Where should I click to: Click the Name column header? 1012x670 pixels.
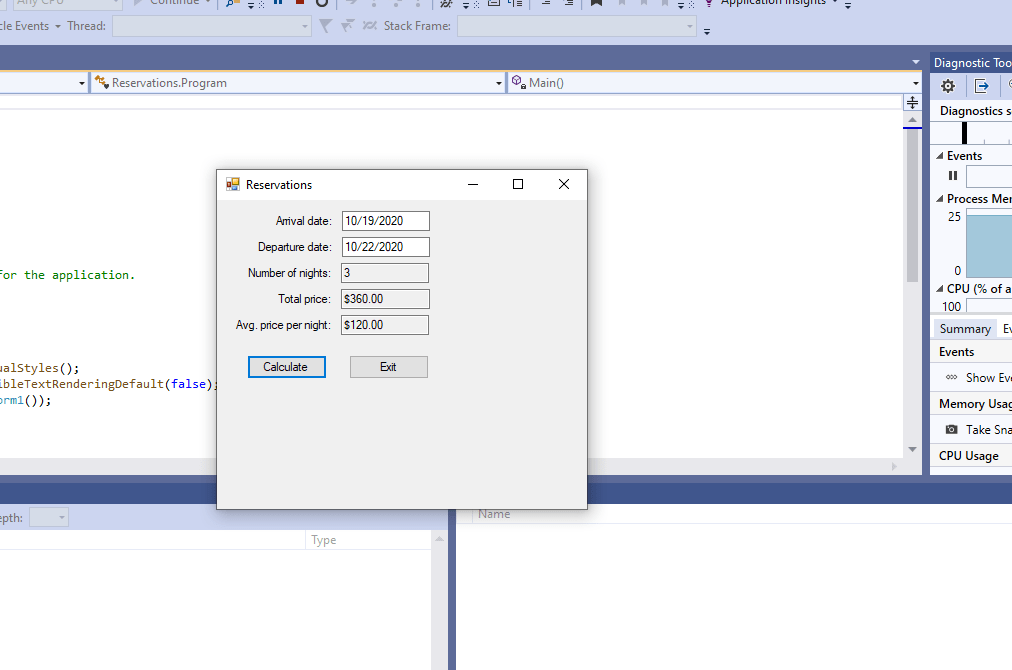tap(494, 514)
